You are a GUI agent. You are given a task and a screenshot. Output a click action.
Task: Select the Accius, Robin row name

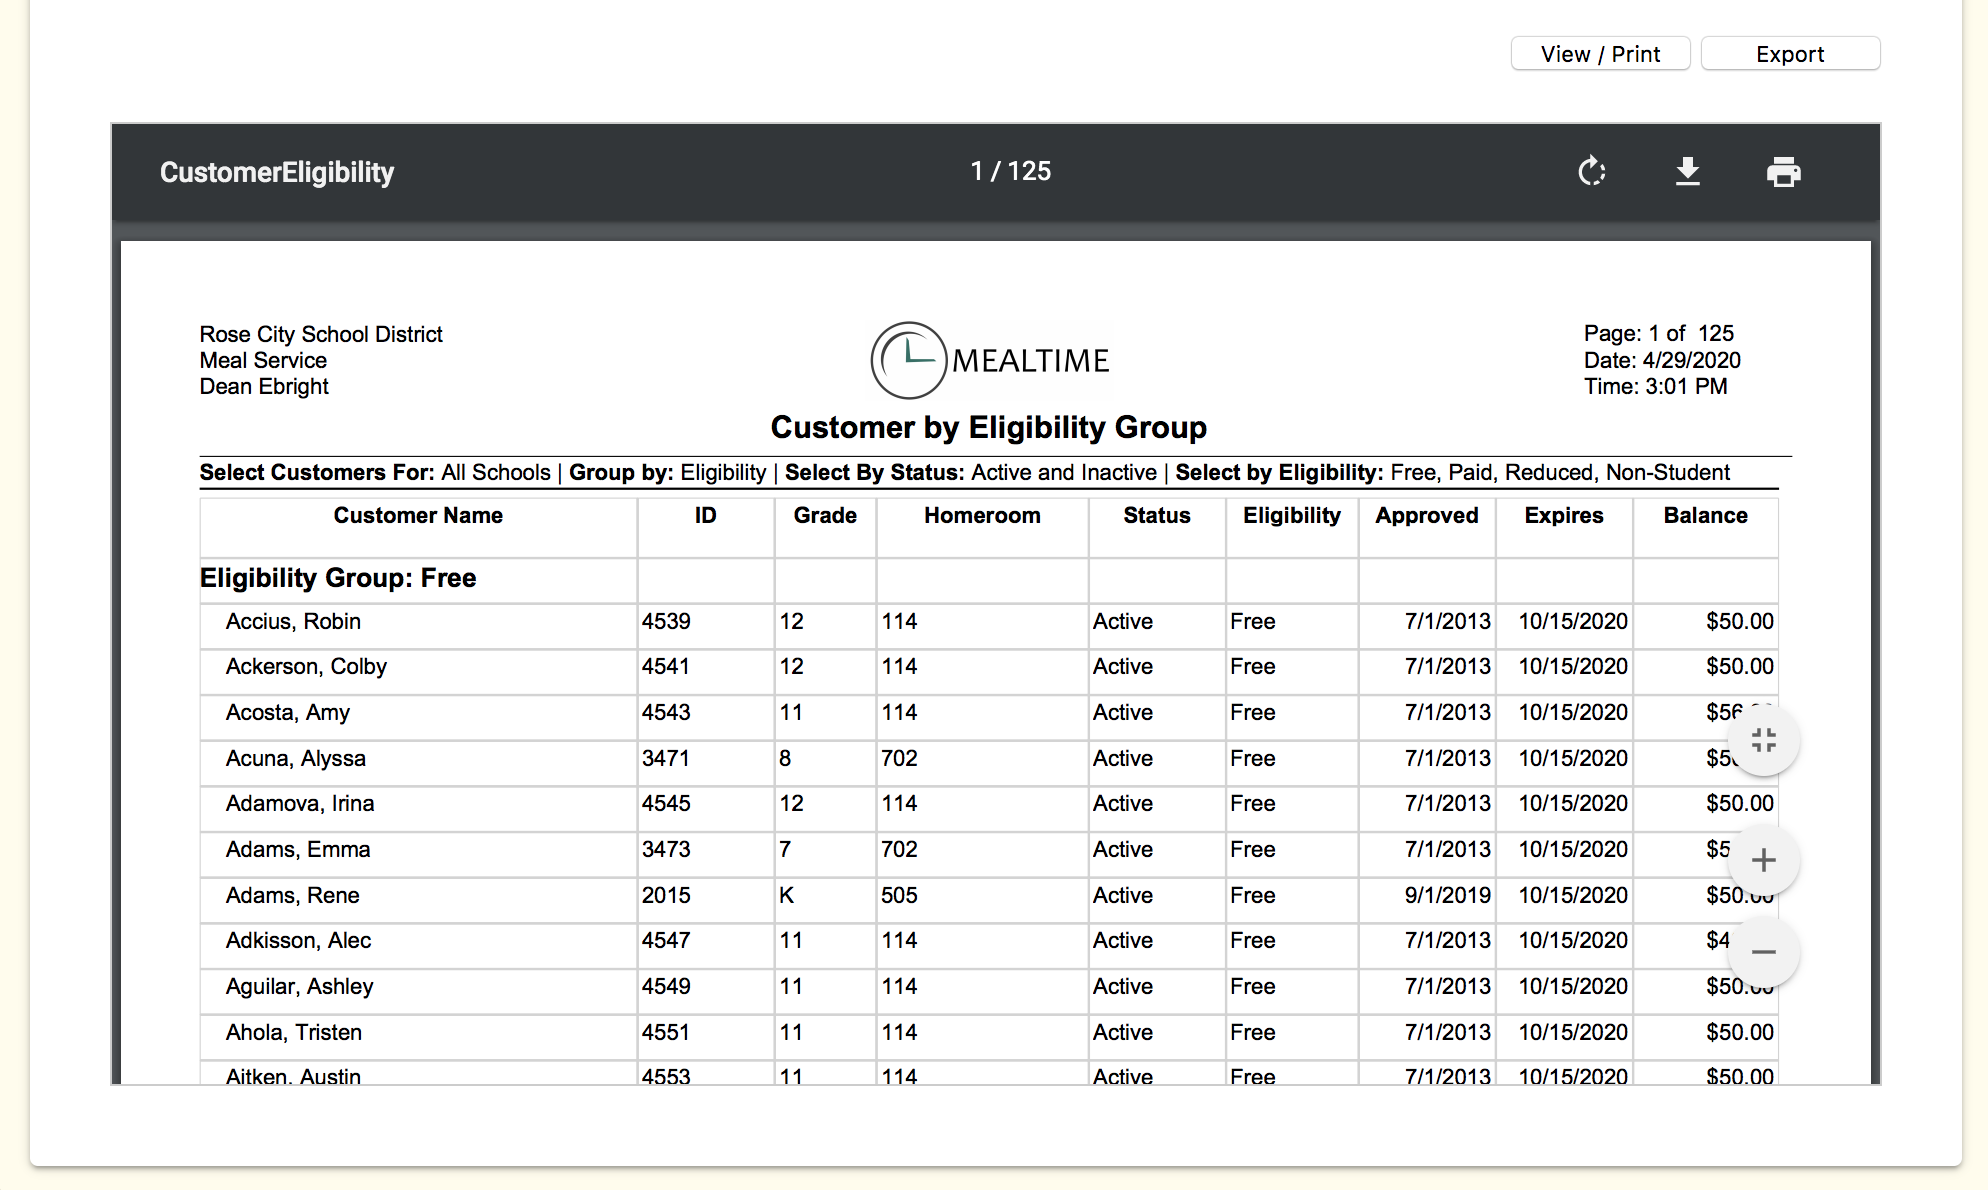[x=293, y=622]
